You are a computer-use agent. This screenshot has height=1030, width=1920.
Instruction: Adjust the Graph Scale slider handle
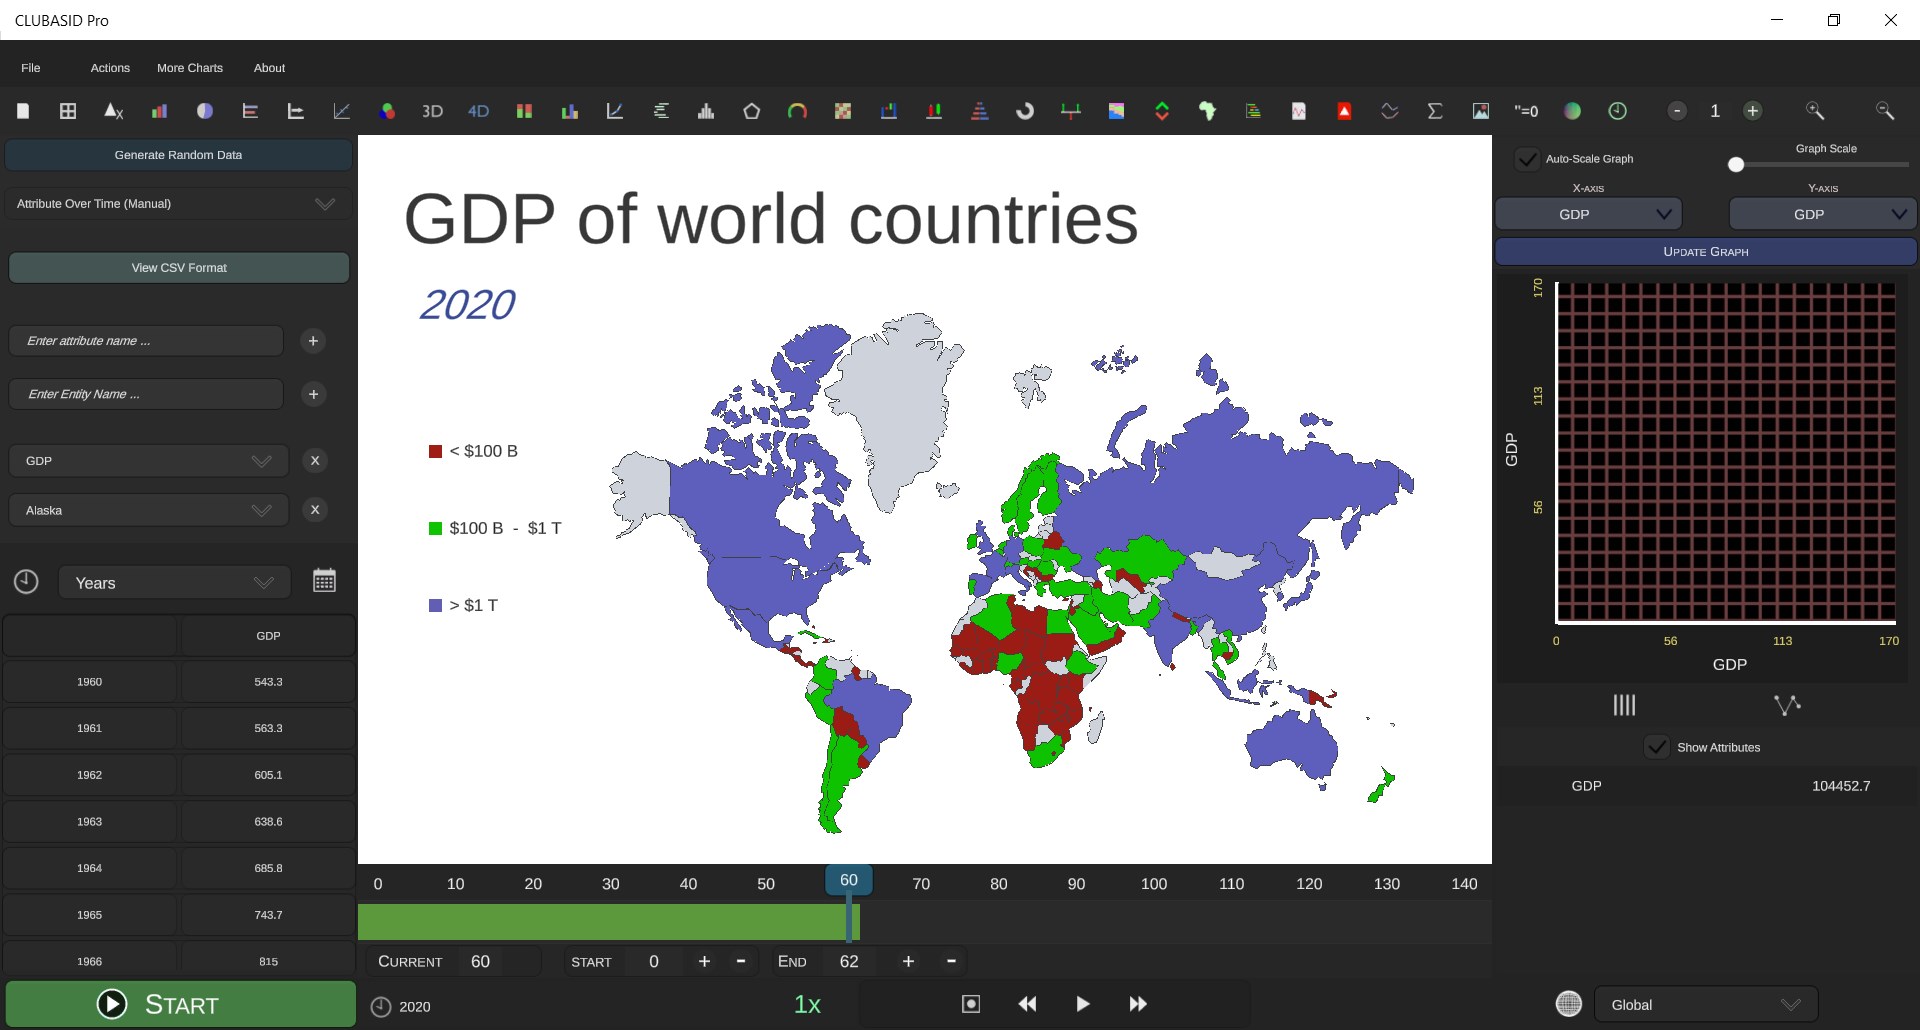(1736, 165)
